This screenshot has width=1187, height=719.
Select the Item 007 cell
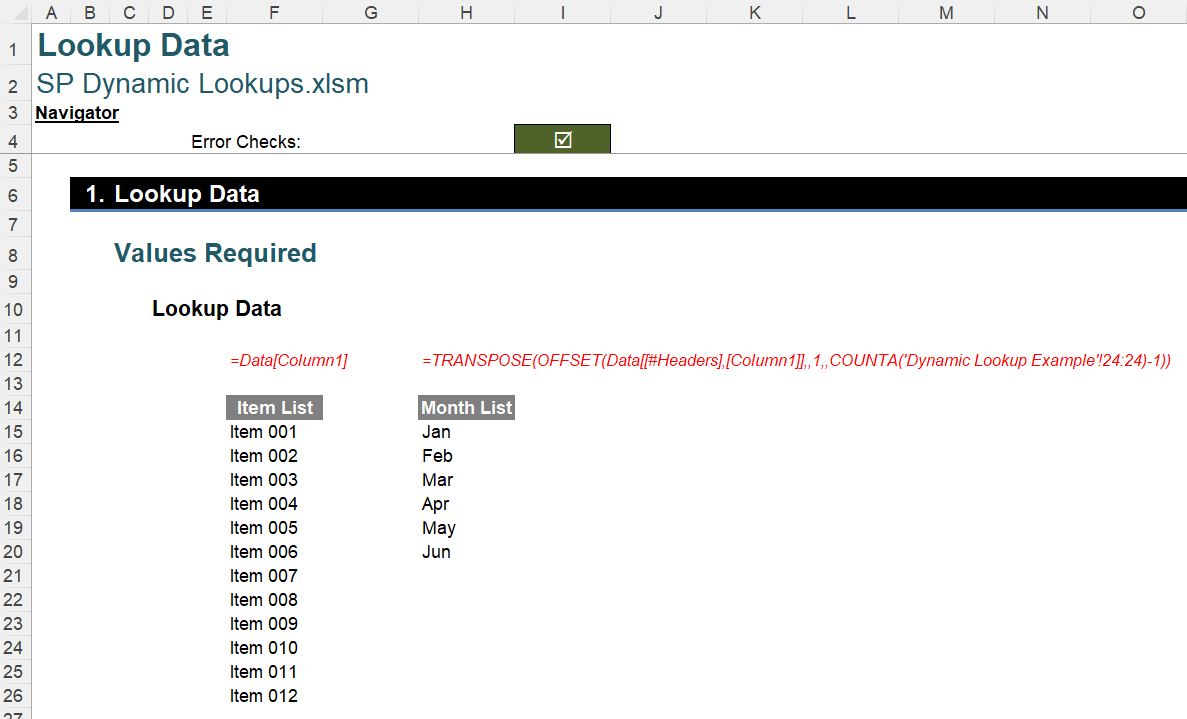click(x=263, y=575)
